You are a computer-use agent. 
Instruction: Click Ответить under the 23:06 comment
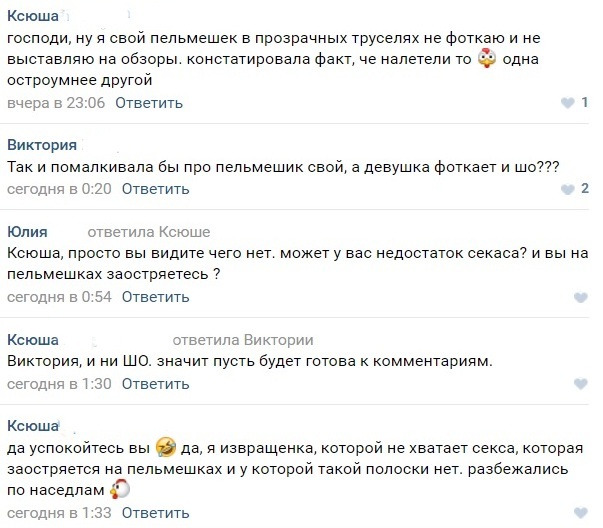[x=149, y=103]
